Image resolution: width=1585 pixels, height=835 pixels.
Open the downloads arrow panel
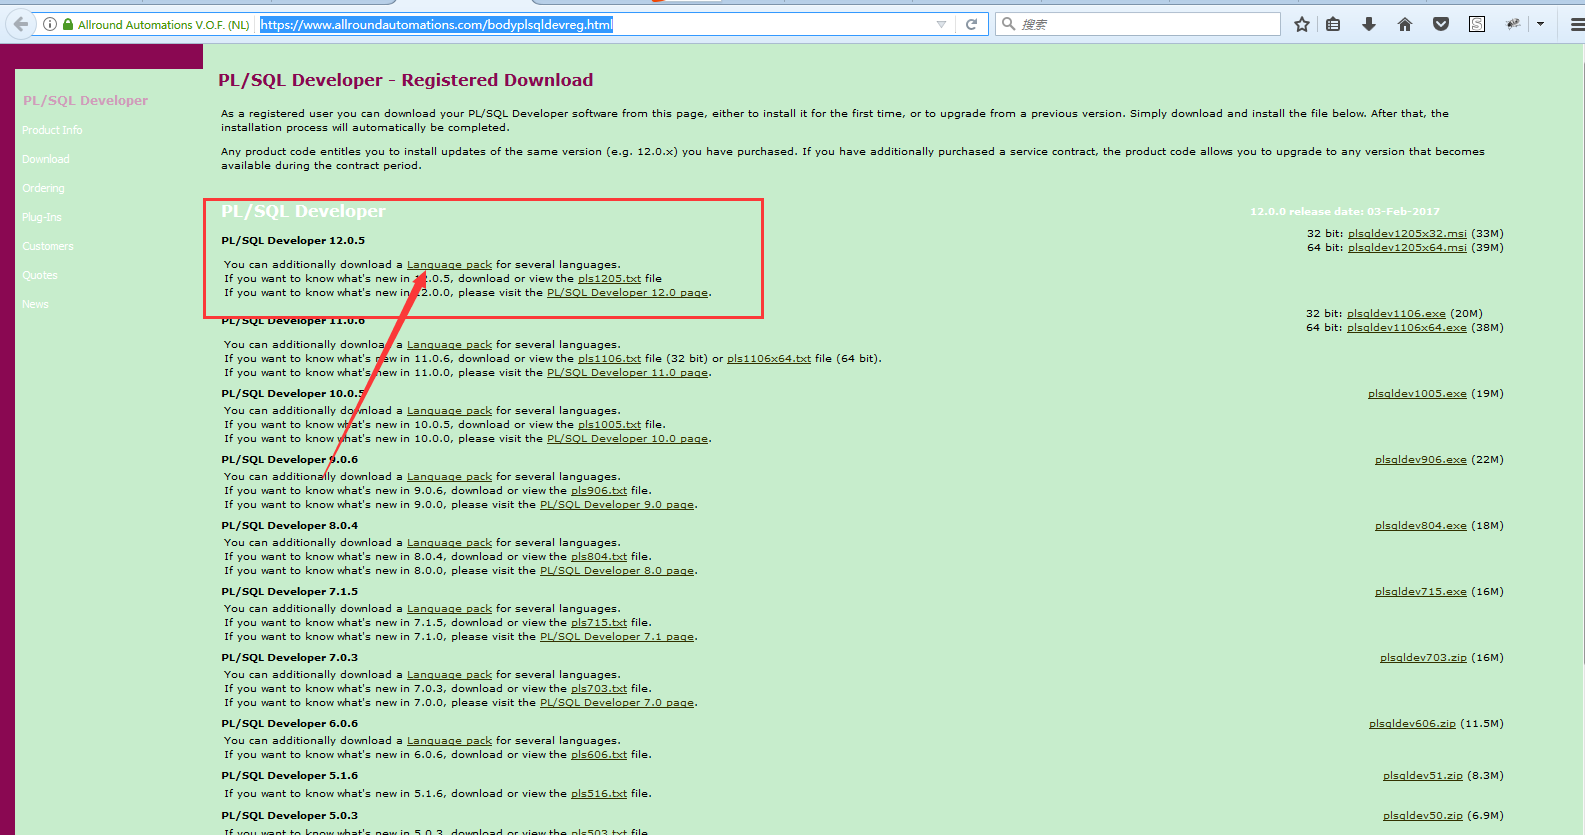(x=1369, y=24)
